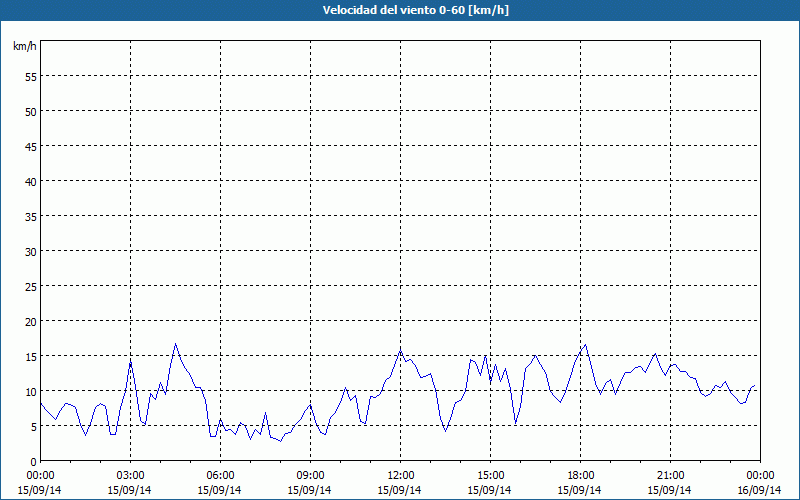Click the 12:00 time axis label
The width and height of the screenshot is (800, 500).
[x=401, y=476]
